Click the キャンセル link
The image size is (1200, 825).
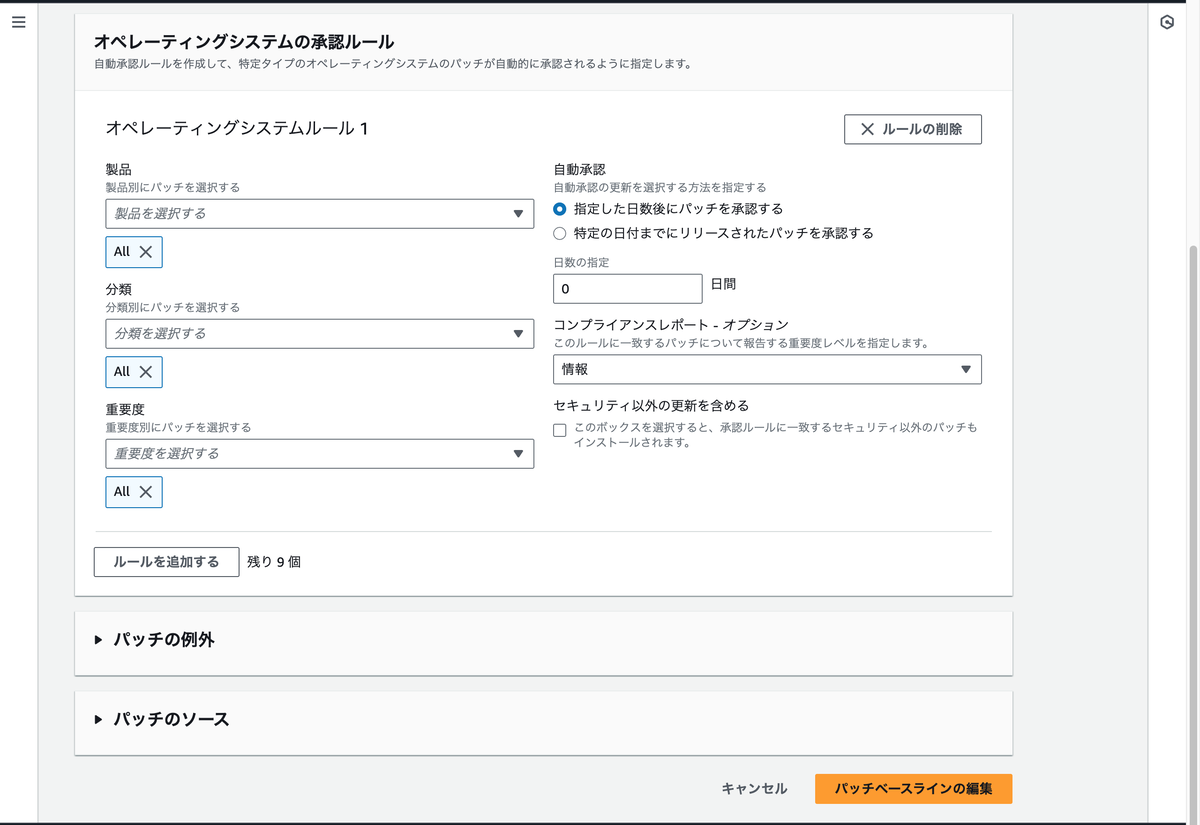tap(754, 788)
